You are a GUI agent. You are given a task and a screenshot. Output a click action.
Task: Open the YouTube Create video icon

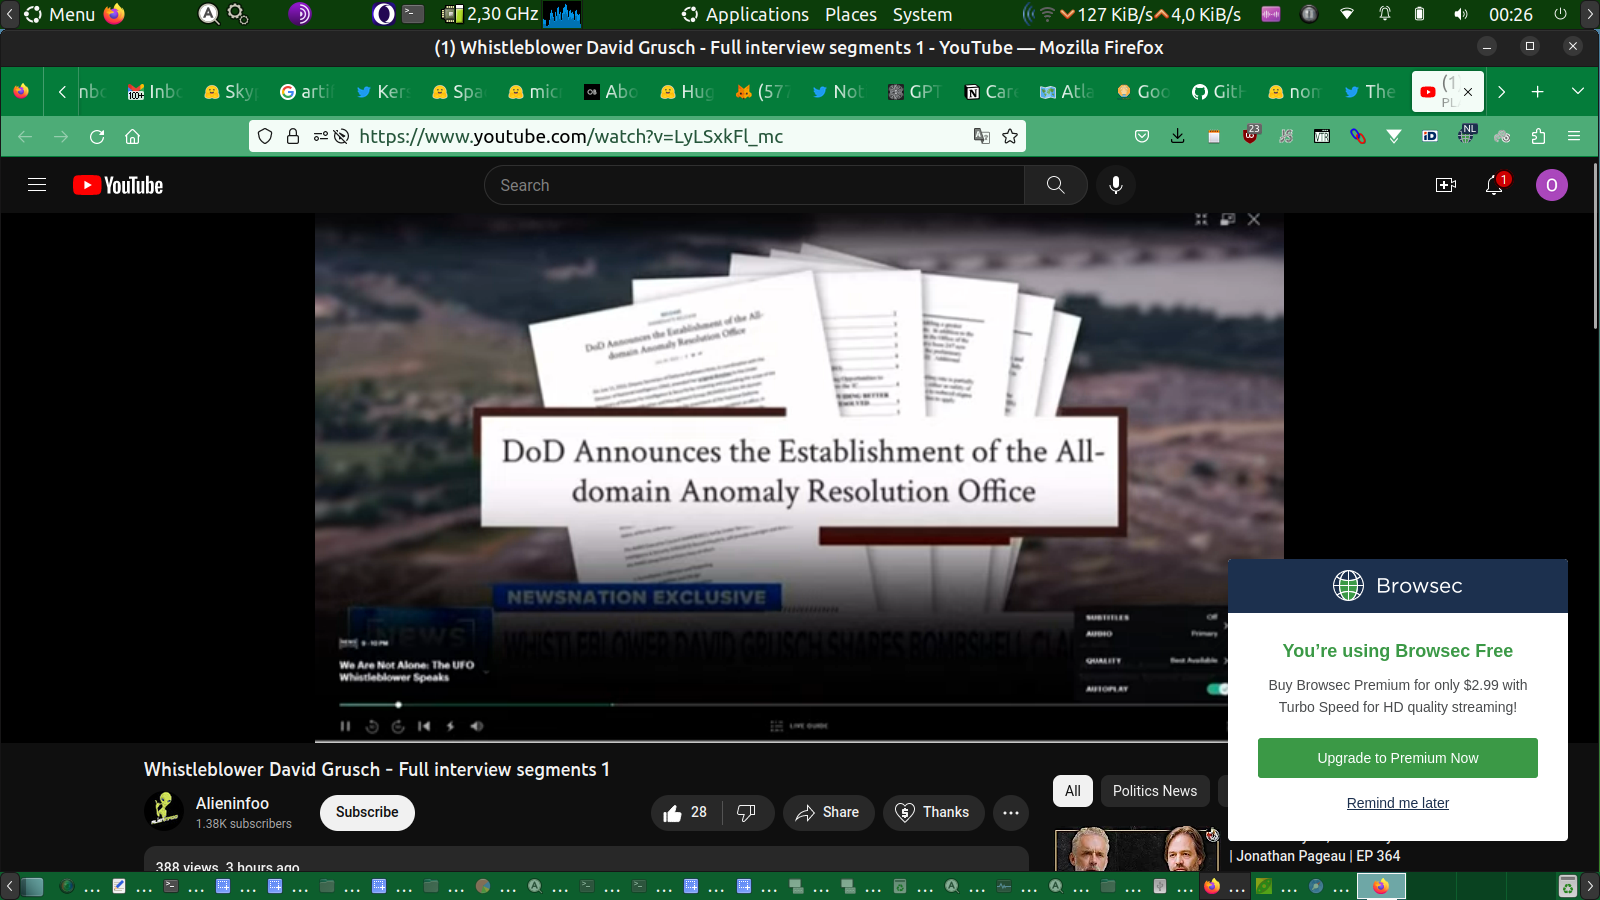click(x=1446, y=185)
